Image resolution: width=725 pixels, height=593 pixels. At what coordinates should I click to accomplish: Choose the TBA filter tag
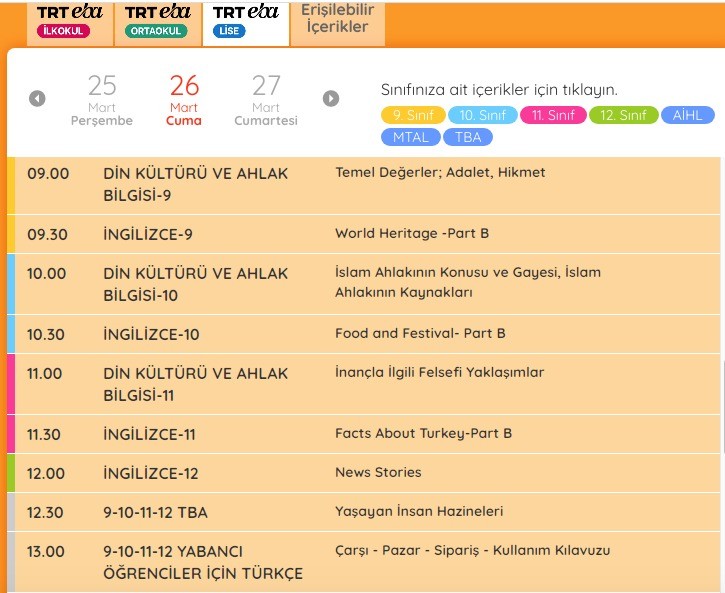pos(467,137)
